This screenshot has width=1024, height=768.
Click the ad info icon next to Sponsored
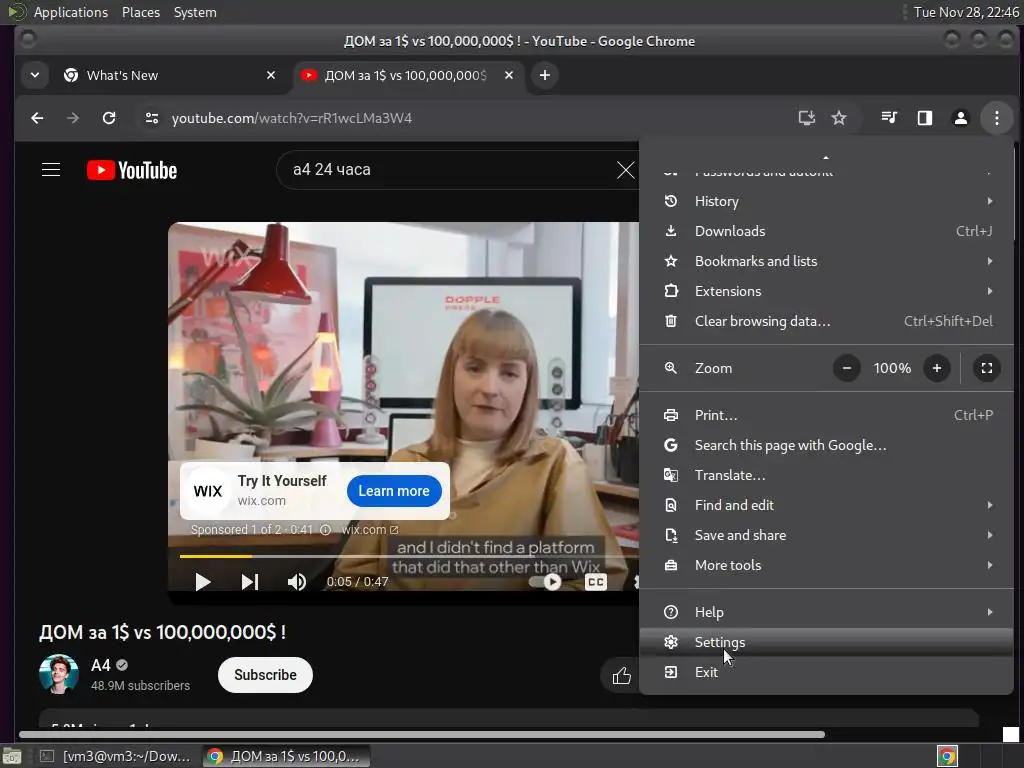pyautogui.click(x=325, y=530)
